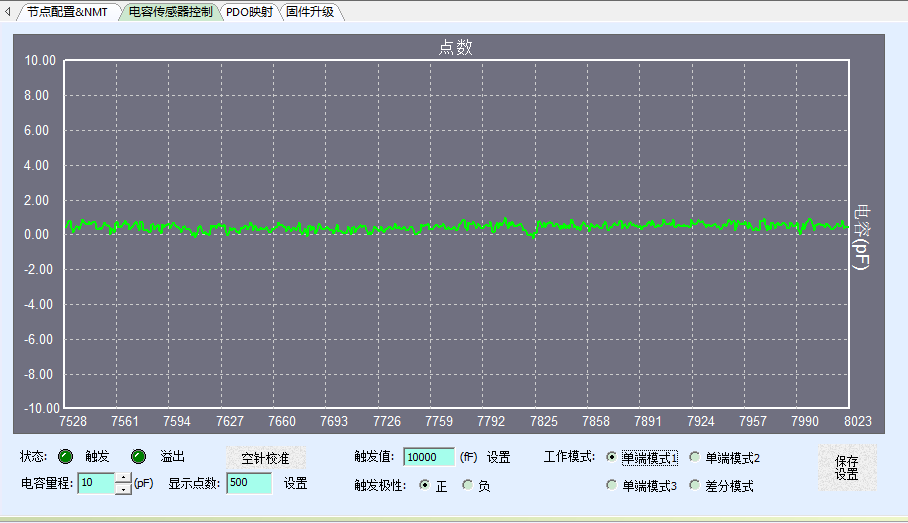
Task: Click the tab scroll left arrow
Action: [x=8, y=12]
